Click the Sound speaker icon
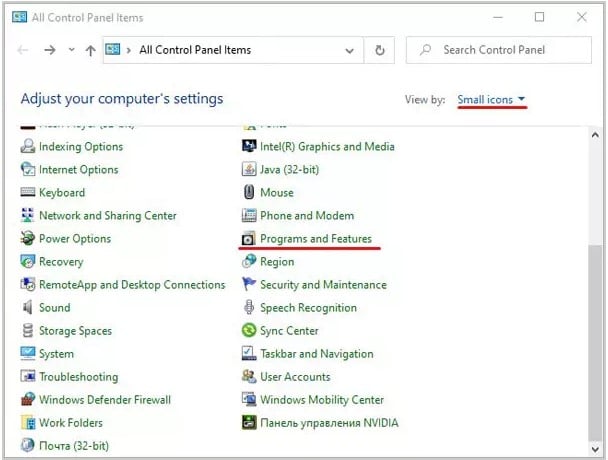 click(28, 307)
